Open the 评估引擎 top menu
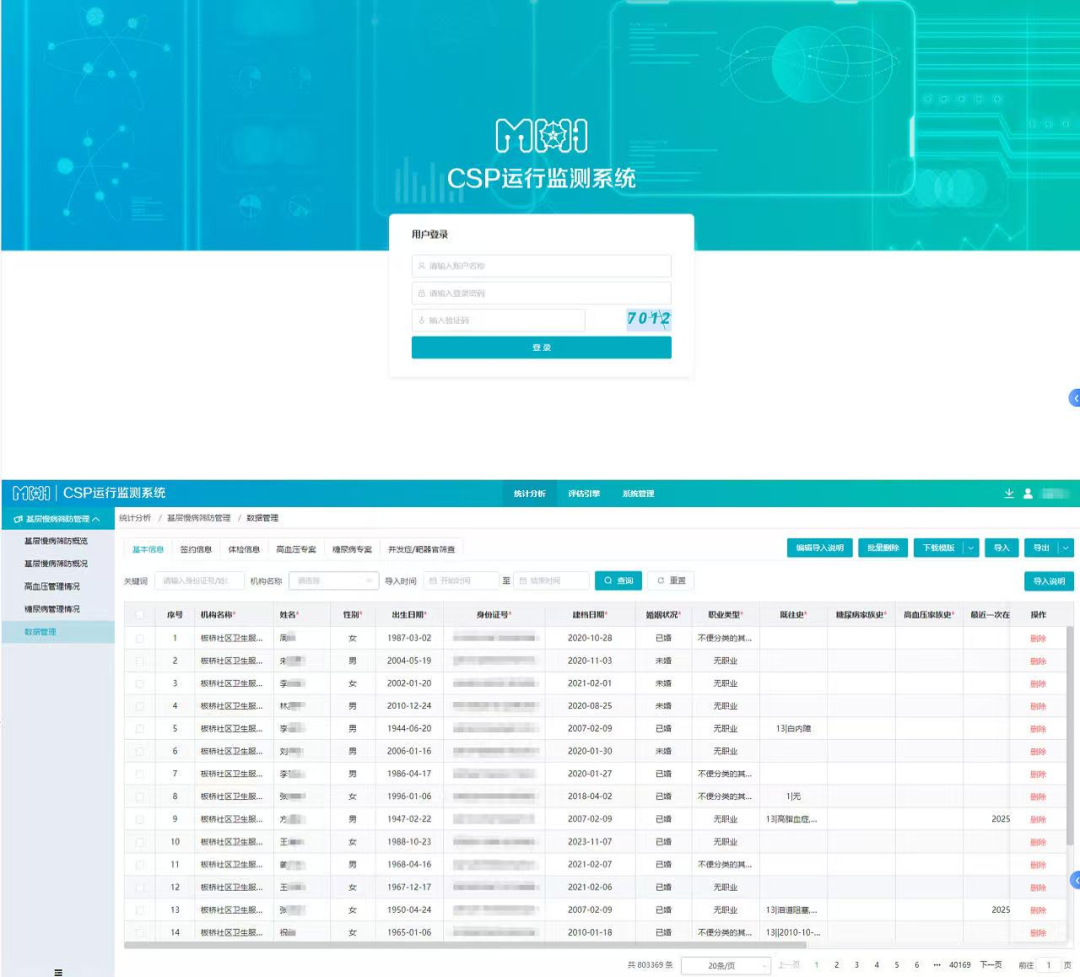The height and width of the screenshot is (977, 1080). pos(583,493)
